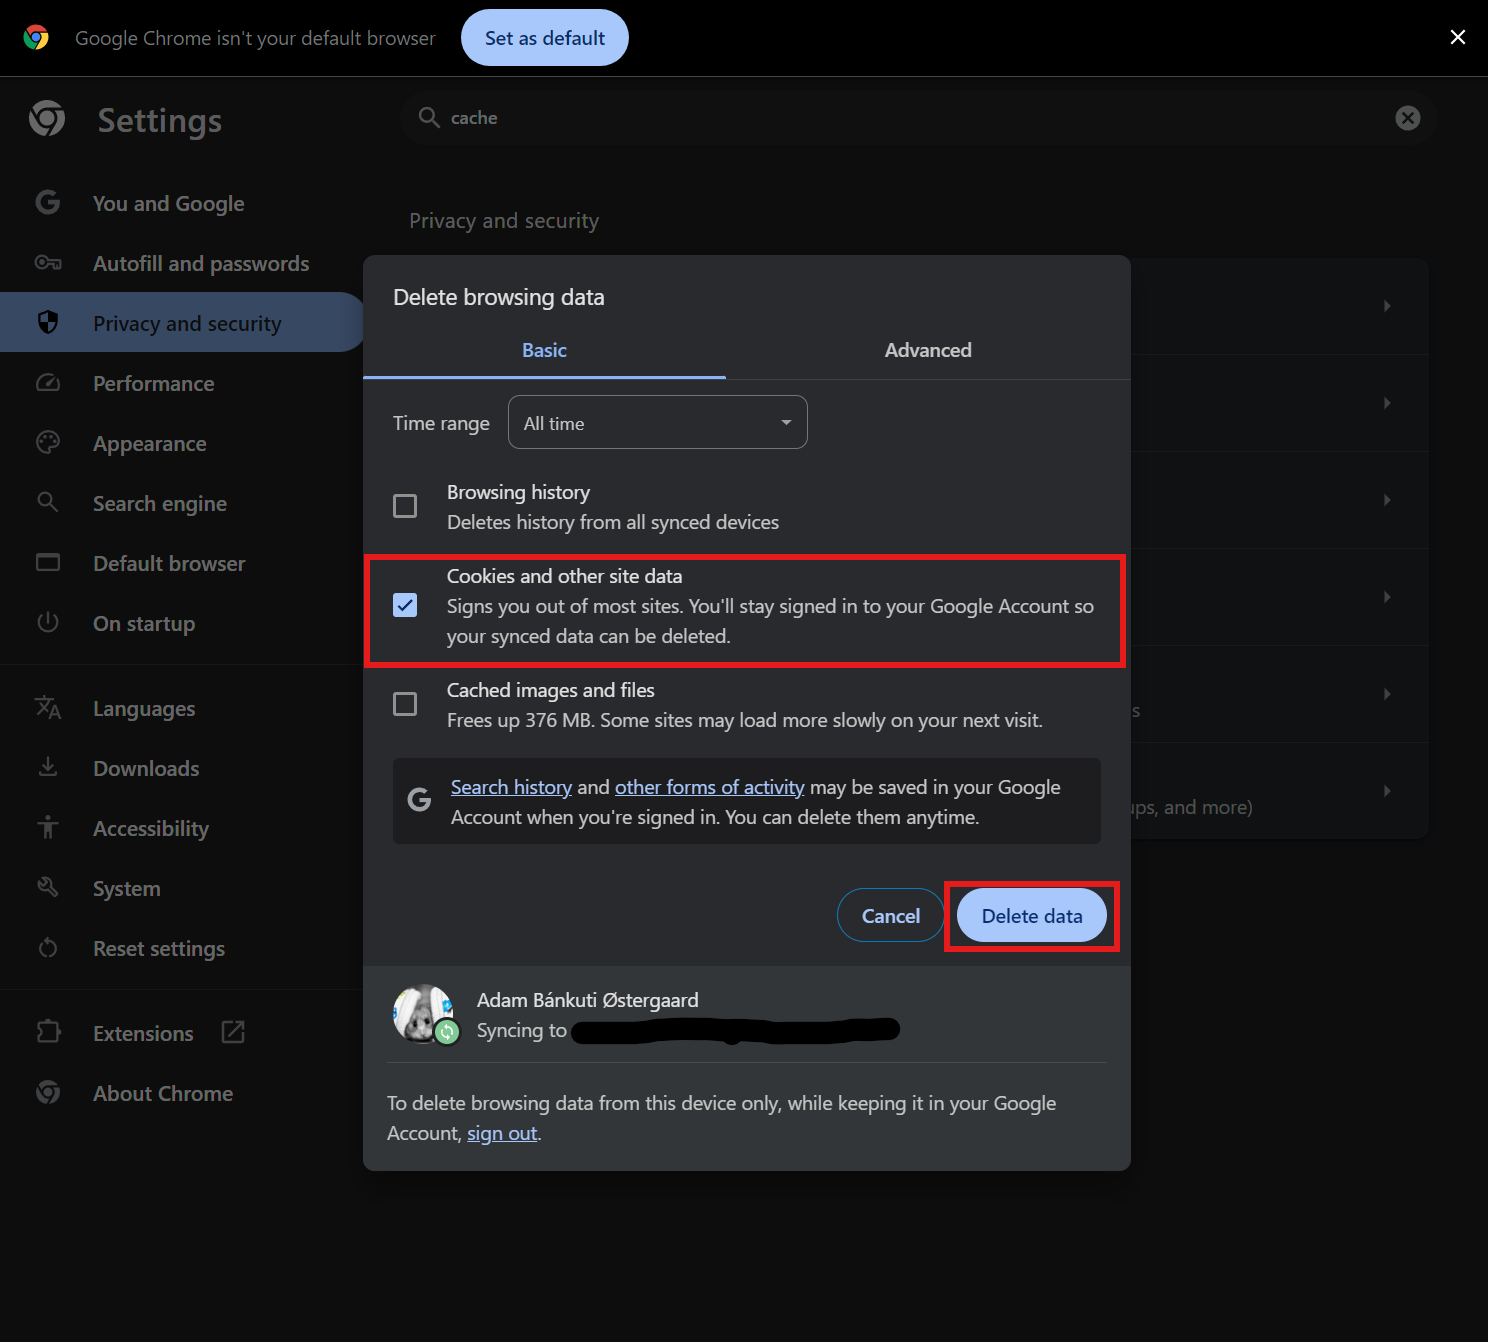Open On startup settings
1488x1342 pixels.
pyautogui.click(x=144, y=624)
